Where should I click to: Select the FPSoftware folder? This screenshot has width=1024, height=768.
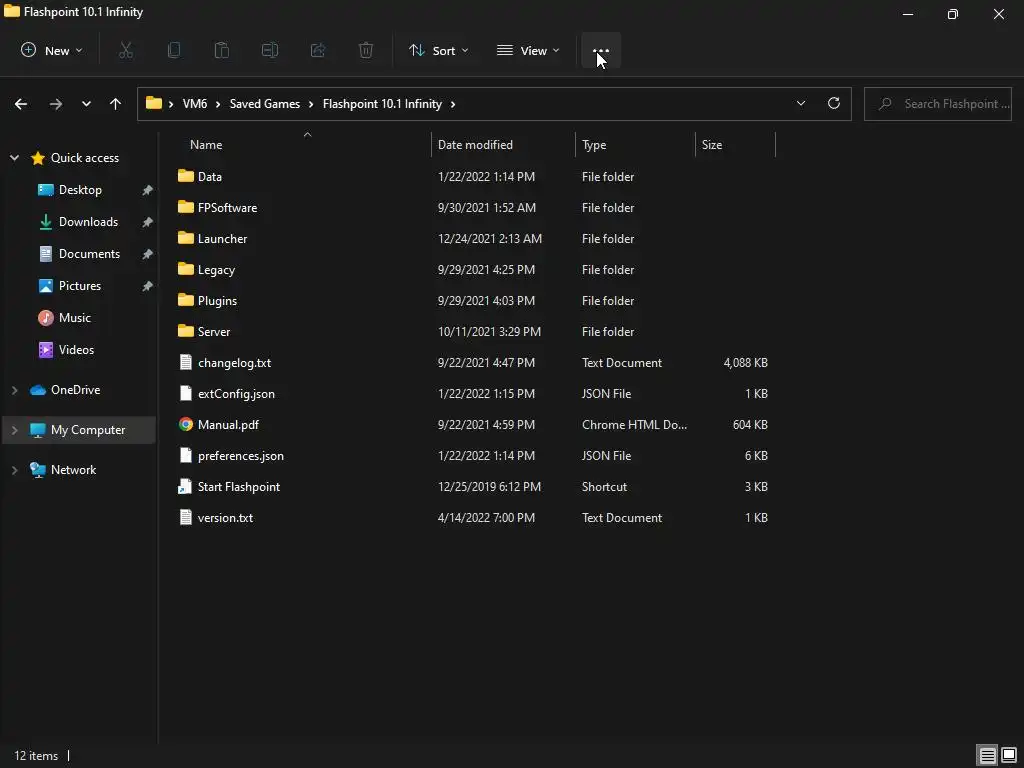click(227, 208)
